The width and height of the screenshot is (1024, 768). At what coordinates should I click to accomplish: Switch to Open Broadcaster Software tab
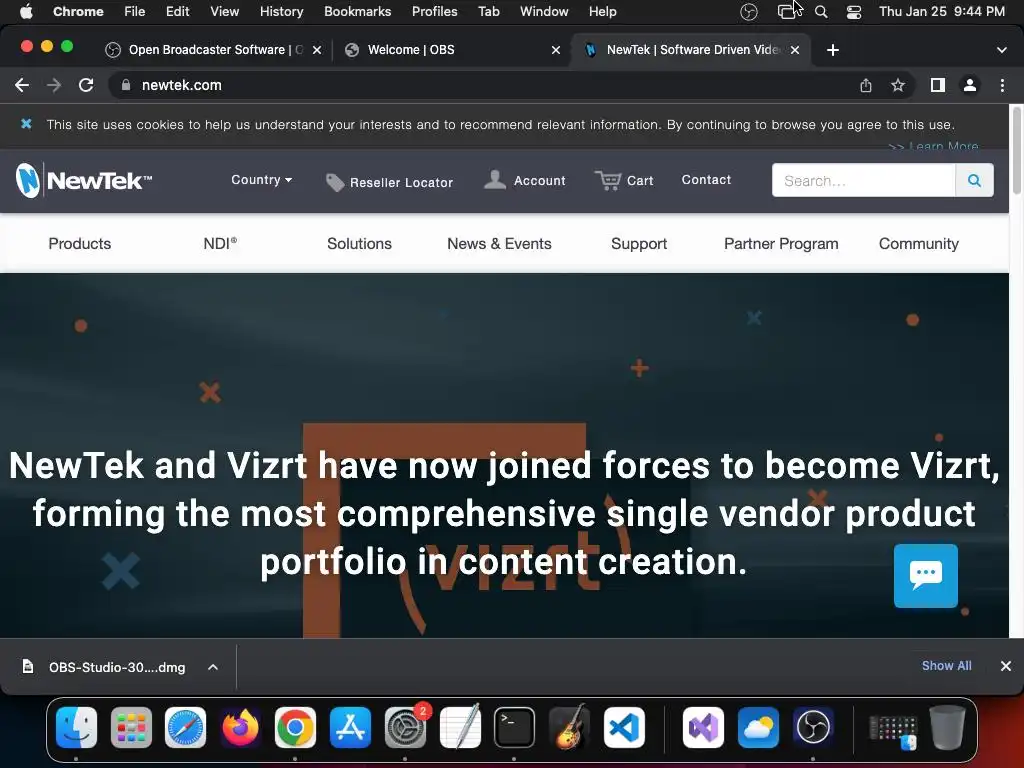coord(212,50)
